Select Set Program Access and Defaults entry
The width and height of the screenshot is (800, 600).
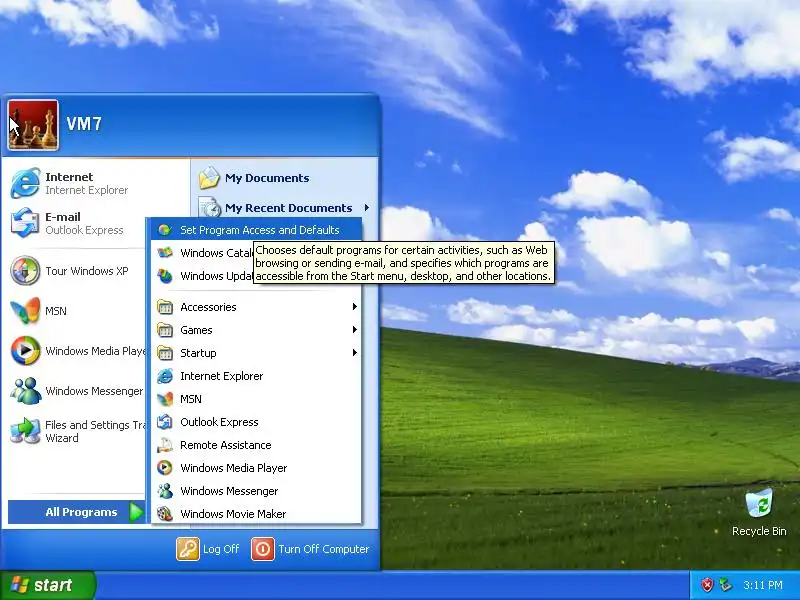pyautogui.click(x=257, y=230)
